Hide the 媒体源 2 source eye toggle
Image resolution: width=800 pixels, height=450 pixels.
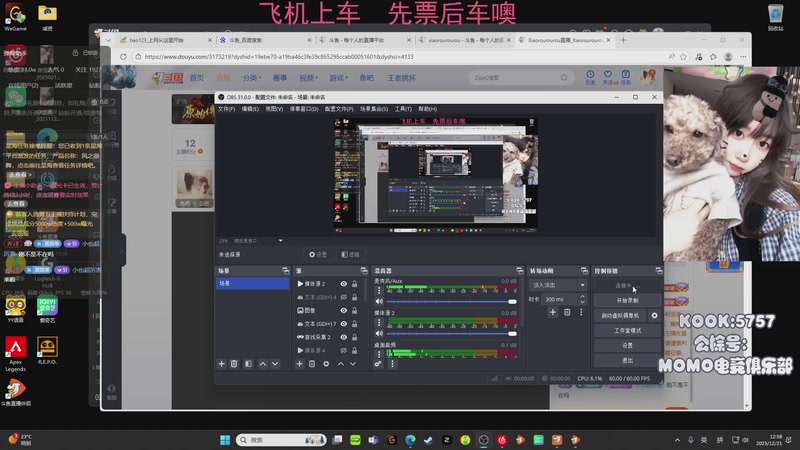(x=343, y=284)
